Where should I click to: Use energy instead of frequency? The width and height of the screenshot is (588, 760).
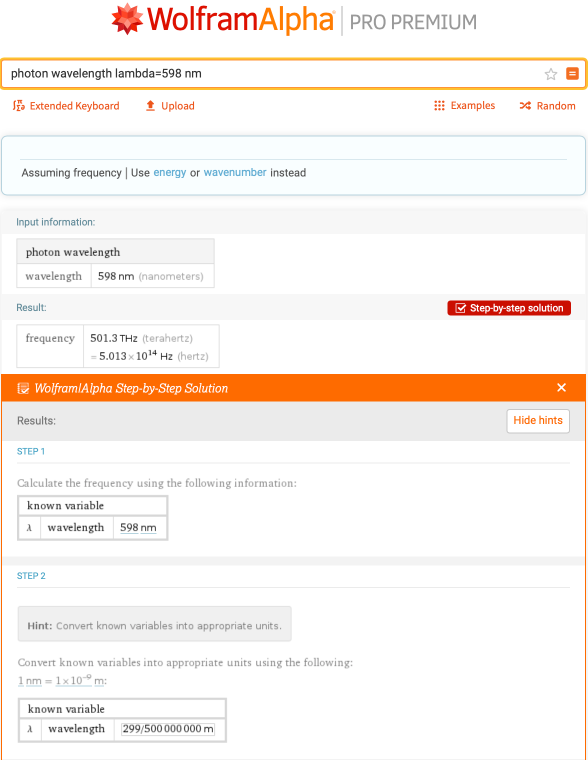[170, 173]
